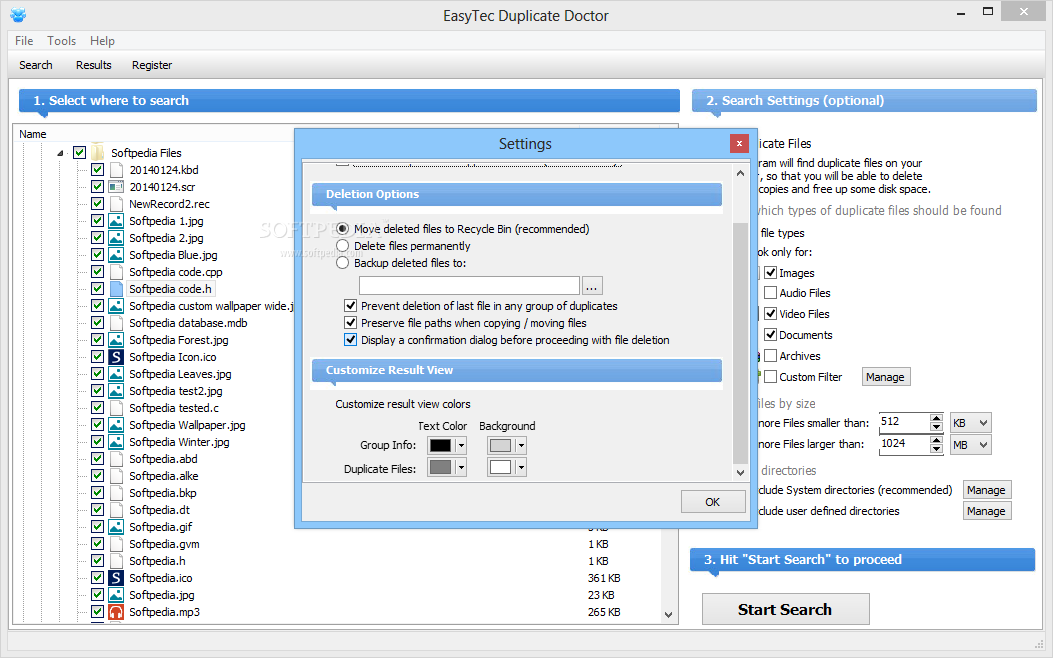Click Manage for System directories

click(x=986, y=490)
